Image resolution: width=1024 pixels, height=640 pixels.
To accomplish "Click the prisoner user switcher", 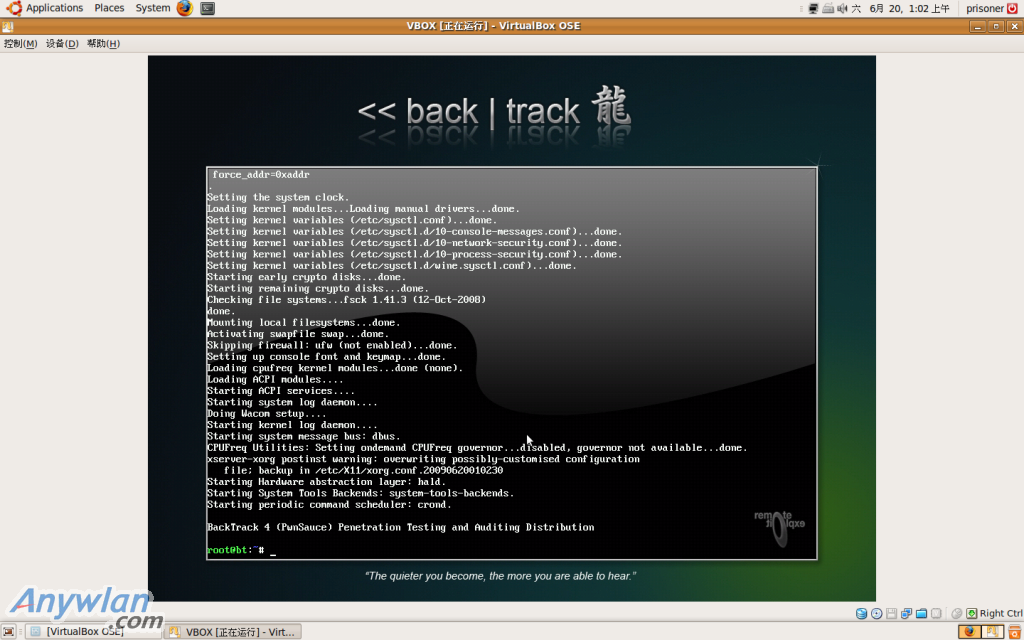I will pos(985,8).
